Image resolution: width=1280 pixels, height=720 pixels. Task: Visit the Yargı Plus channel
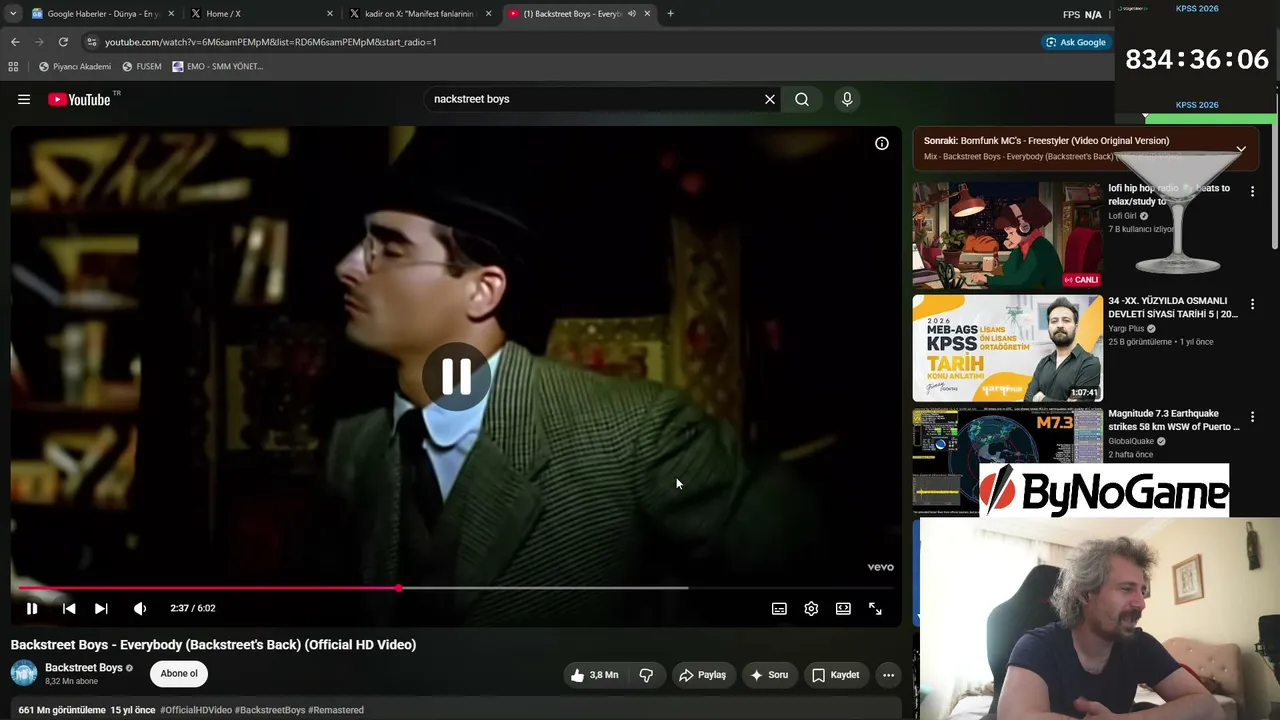[x=1126, y=328]
